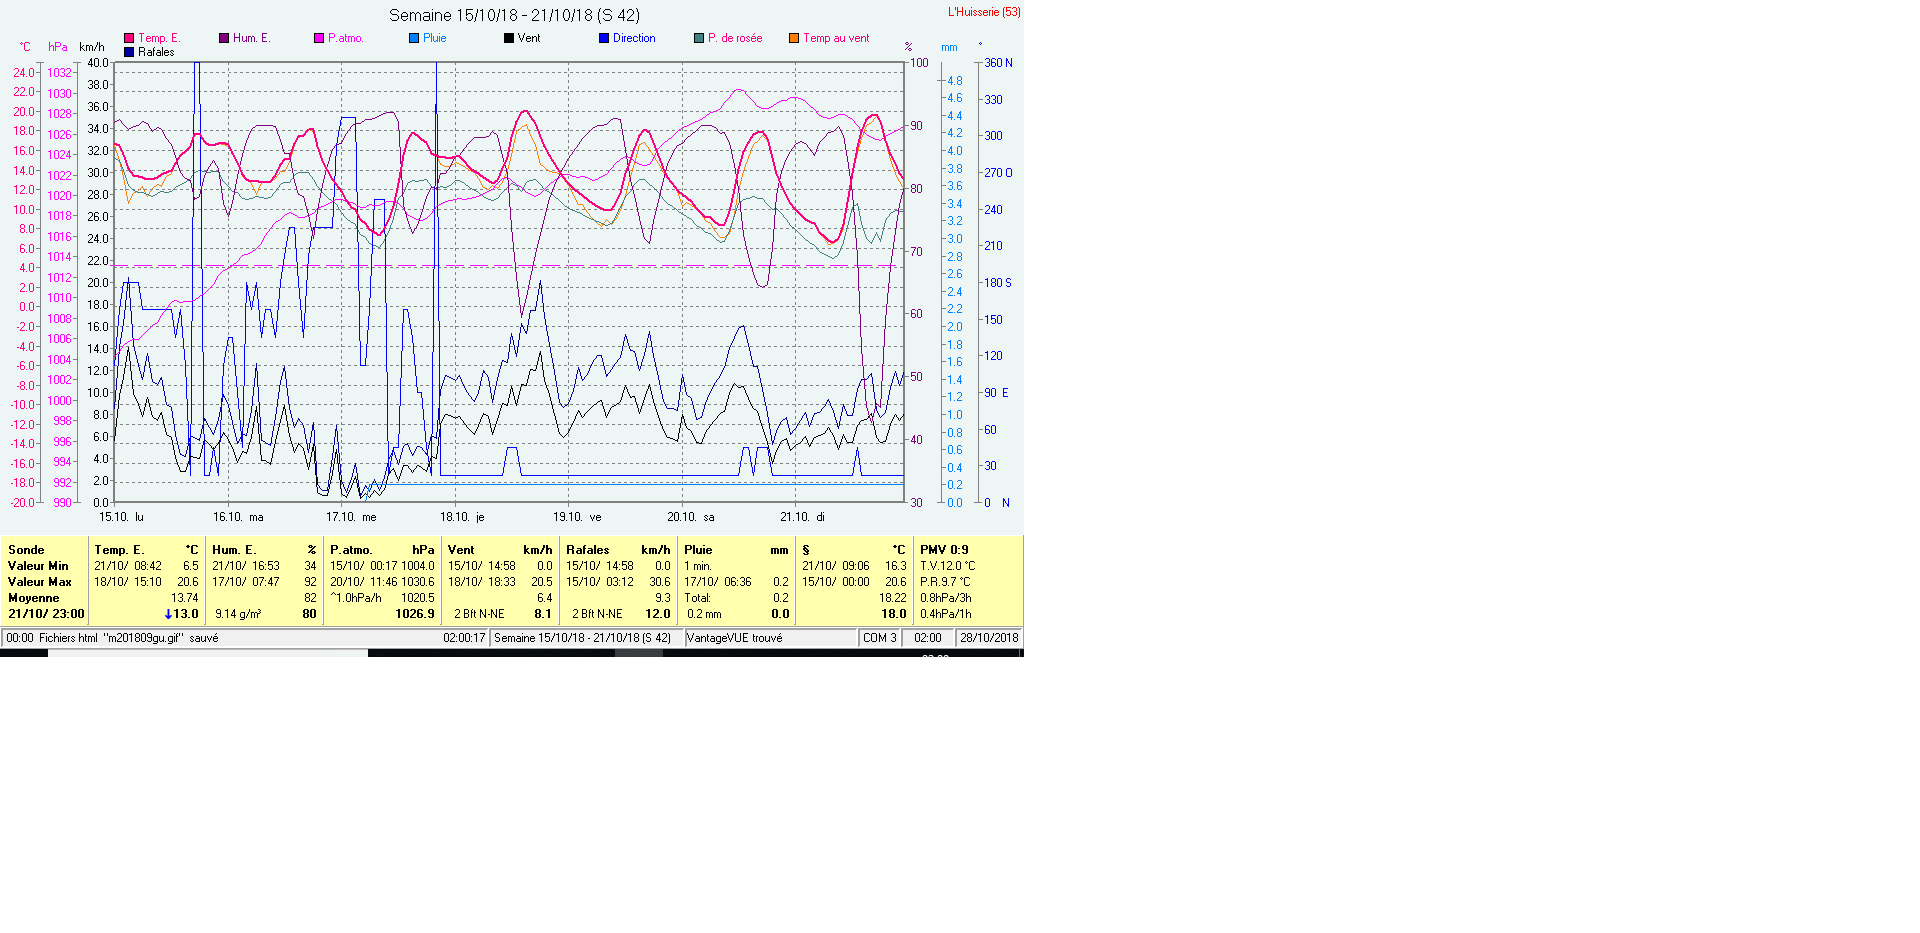
Task: Click the status bar message 'Fichiers html m201809gu.gif sauvé'
Action: coord(129,638)
